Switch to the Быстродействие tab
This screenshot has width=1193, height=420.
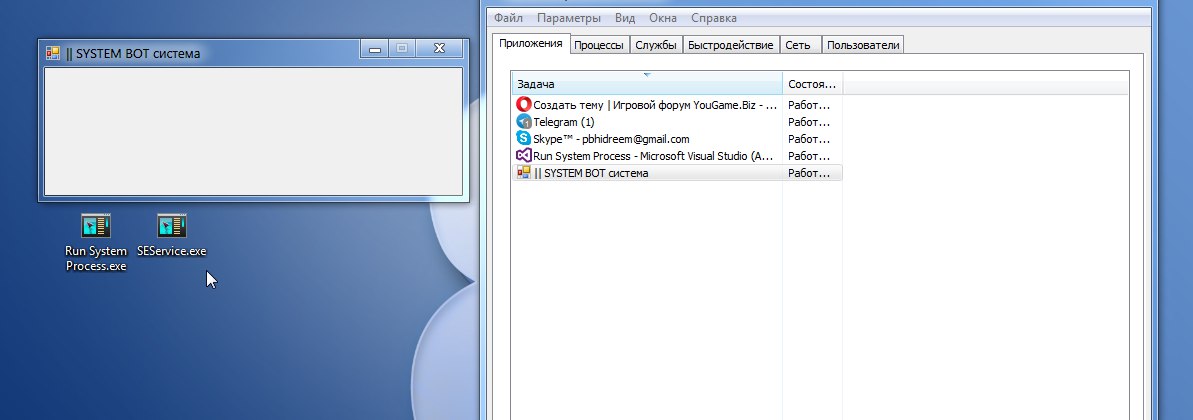(x=730, y=45)
